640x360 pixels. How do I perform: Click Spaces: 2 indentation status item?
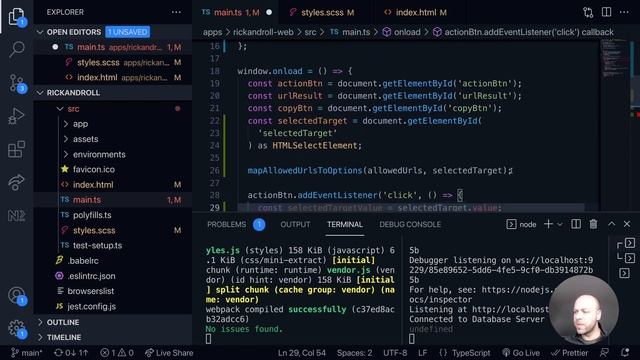354,353
